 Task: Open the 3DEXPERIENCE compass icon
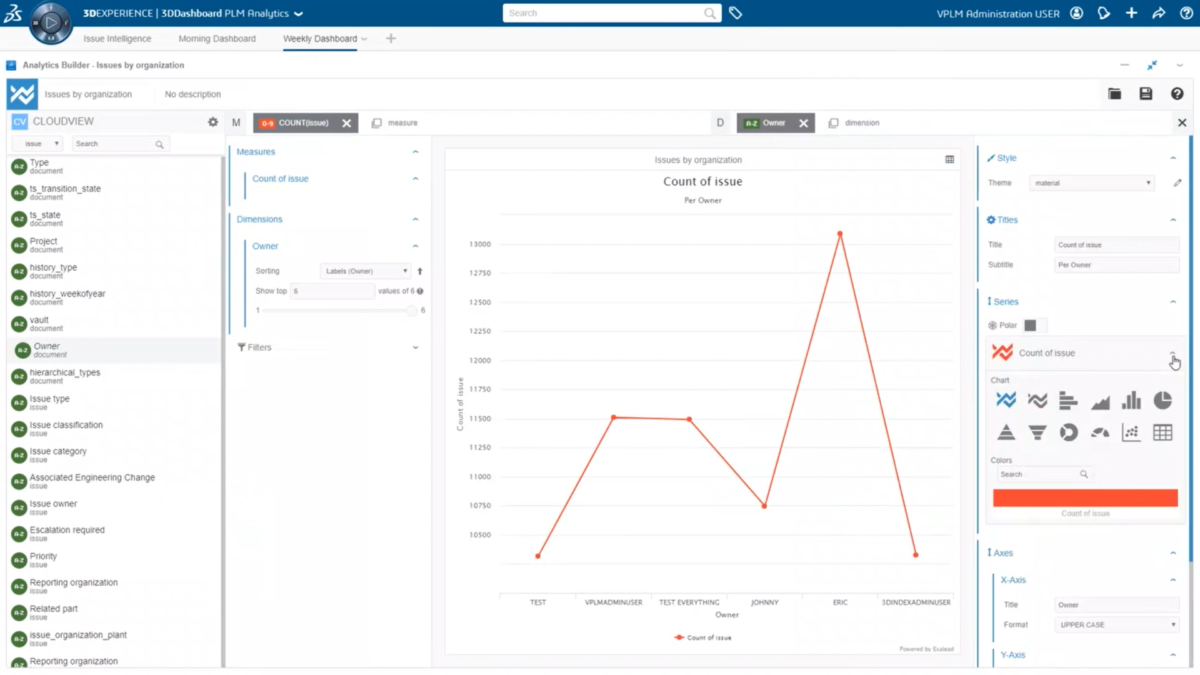(50, 22)
